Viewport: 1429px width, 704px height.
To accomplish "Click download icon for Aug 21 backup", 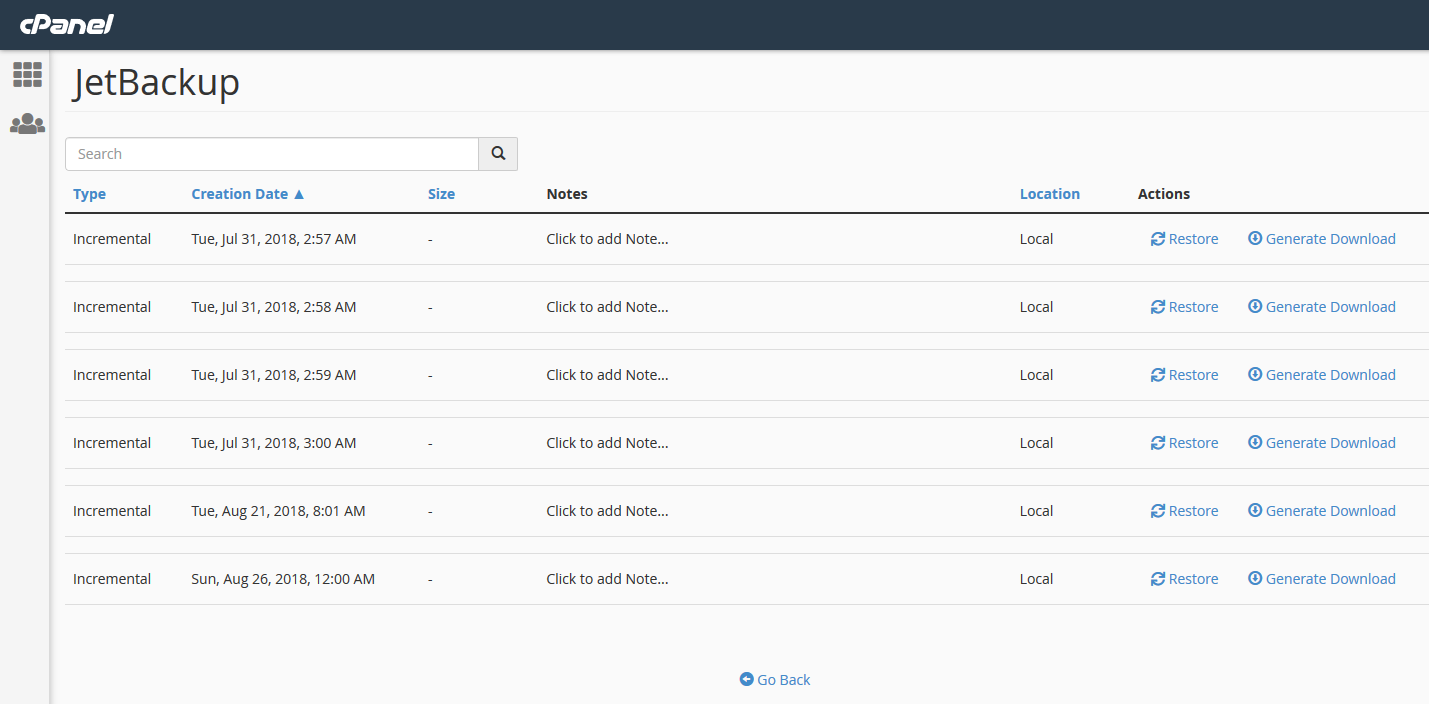I will (x=1255, y=510).
